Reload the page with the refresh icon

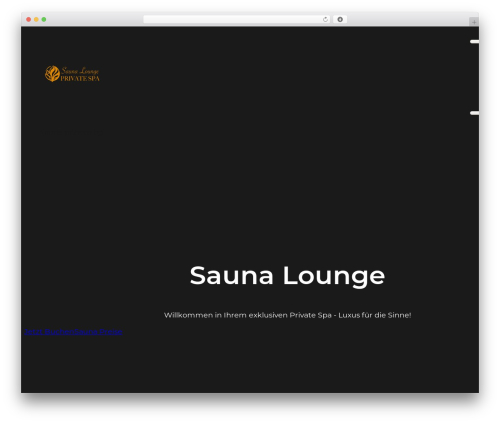tap(325, 20)
